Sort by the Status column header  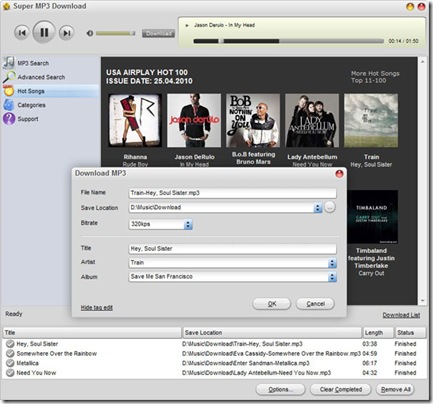(x=410, y=332)
